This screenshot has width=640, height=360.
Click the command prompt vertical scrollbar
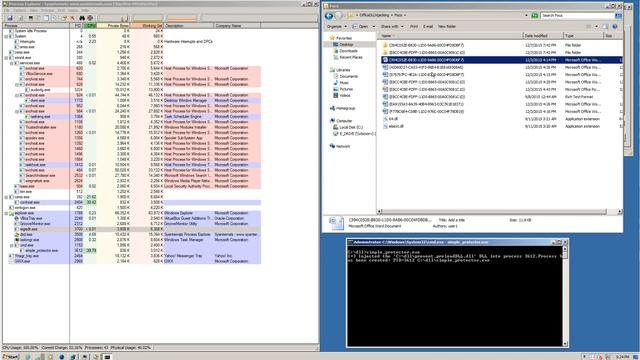coord(565,295)
